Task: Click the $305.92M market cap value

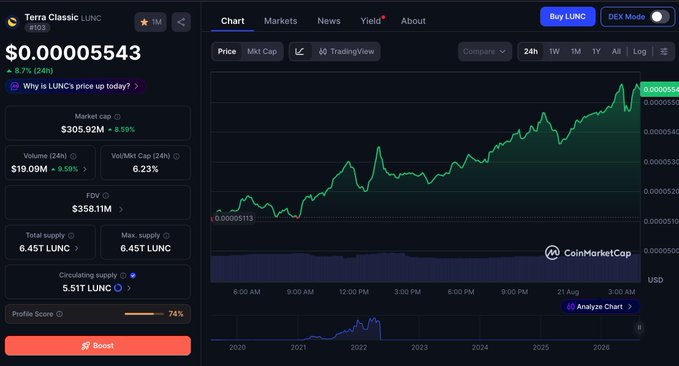Action: (x=82, y=130)
